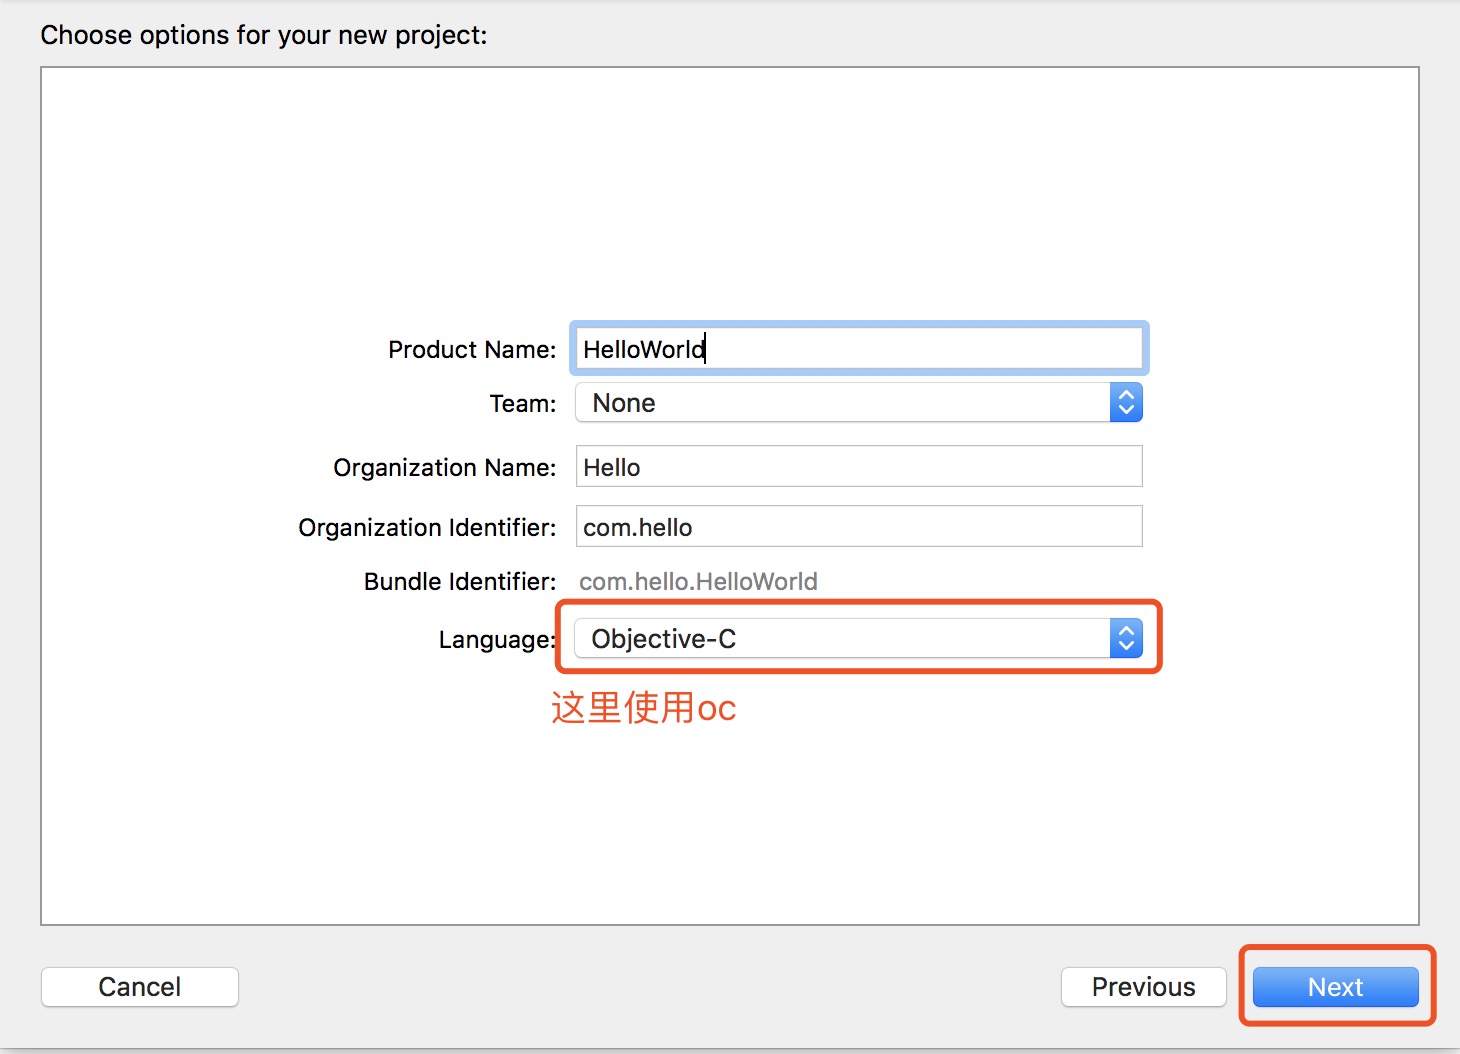
Task: Click the Organization Name field containing Hello
Action: point(859,467)
